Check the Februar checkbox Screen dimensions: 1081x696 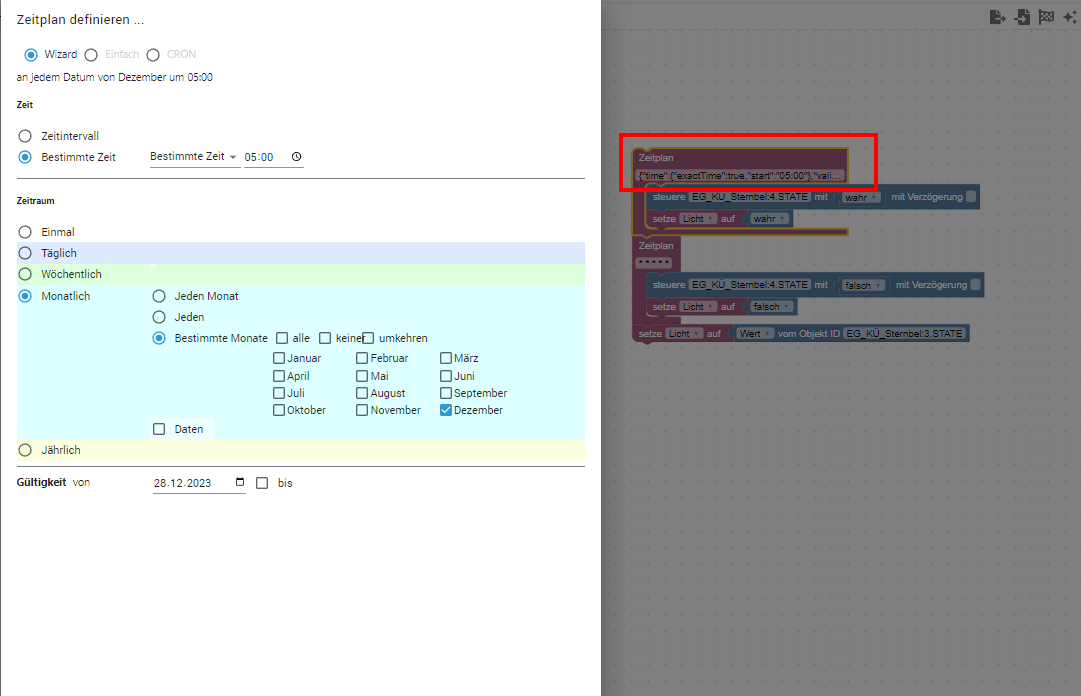point(362,358)
